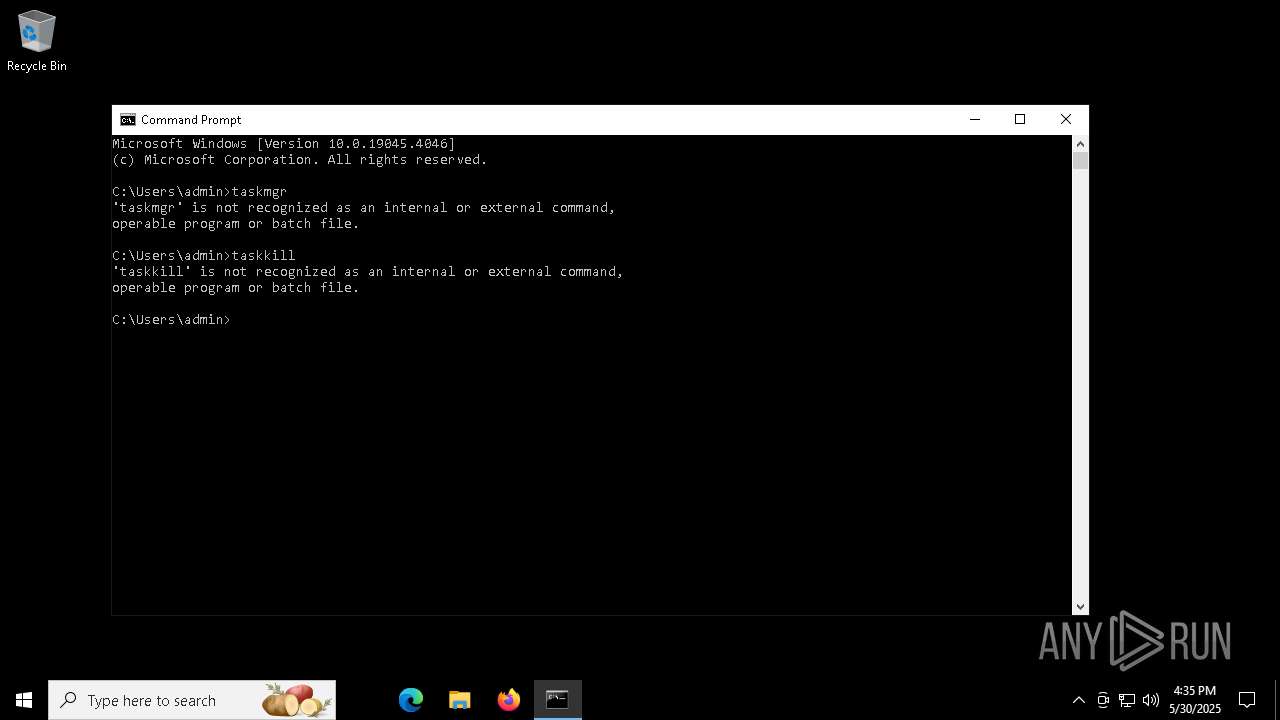This screenshot has height=720, width=1280.
Task: Click the last empty 'C:\Users\admin>' prompt
Action: 172,320
